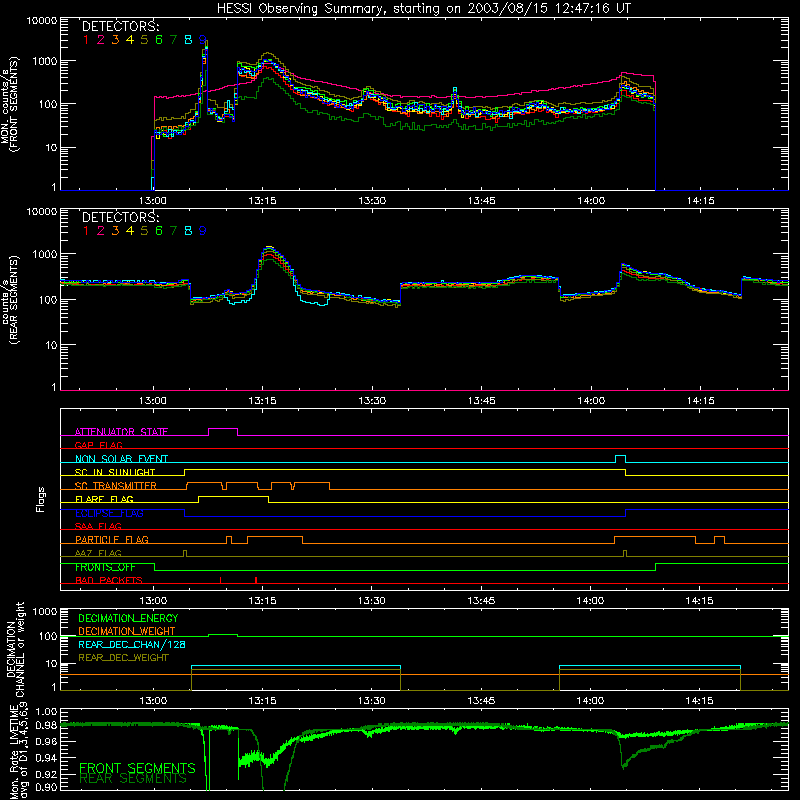Click the FRONT SEGMENTS livetime legend text

[137, 768]
